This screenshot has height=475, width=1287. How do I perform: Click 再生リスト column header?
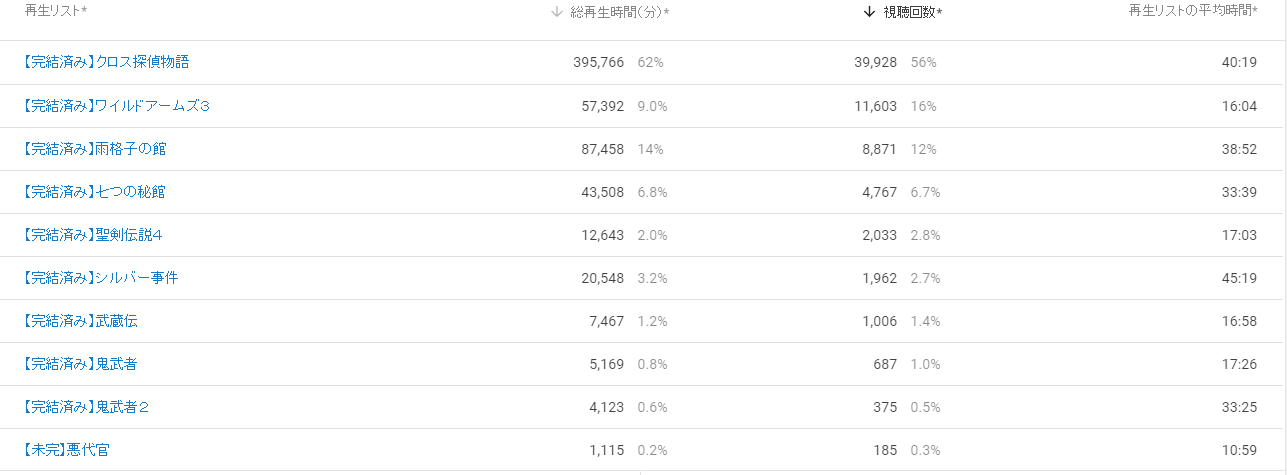pos(55,11)
